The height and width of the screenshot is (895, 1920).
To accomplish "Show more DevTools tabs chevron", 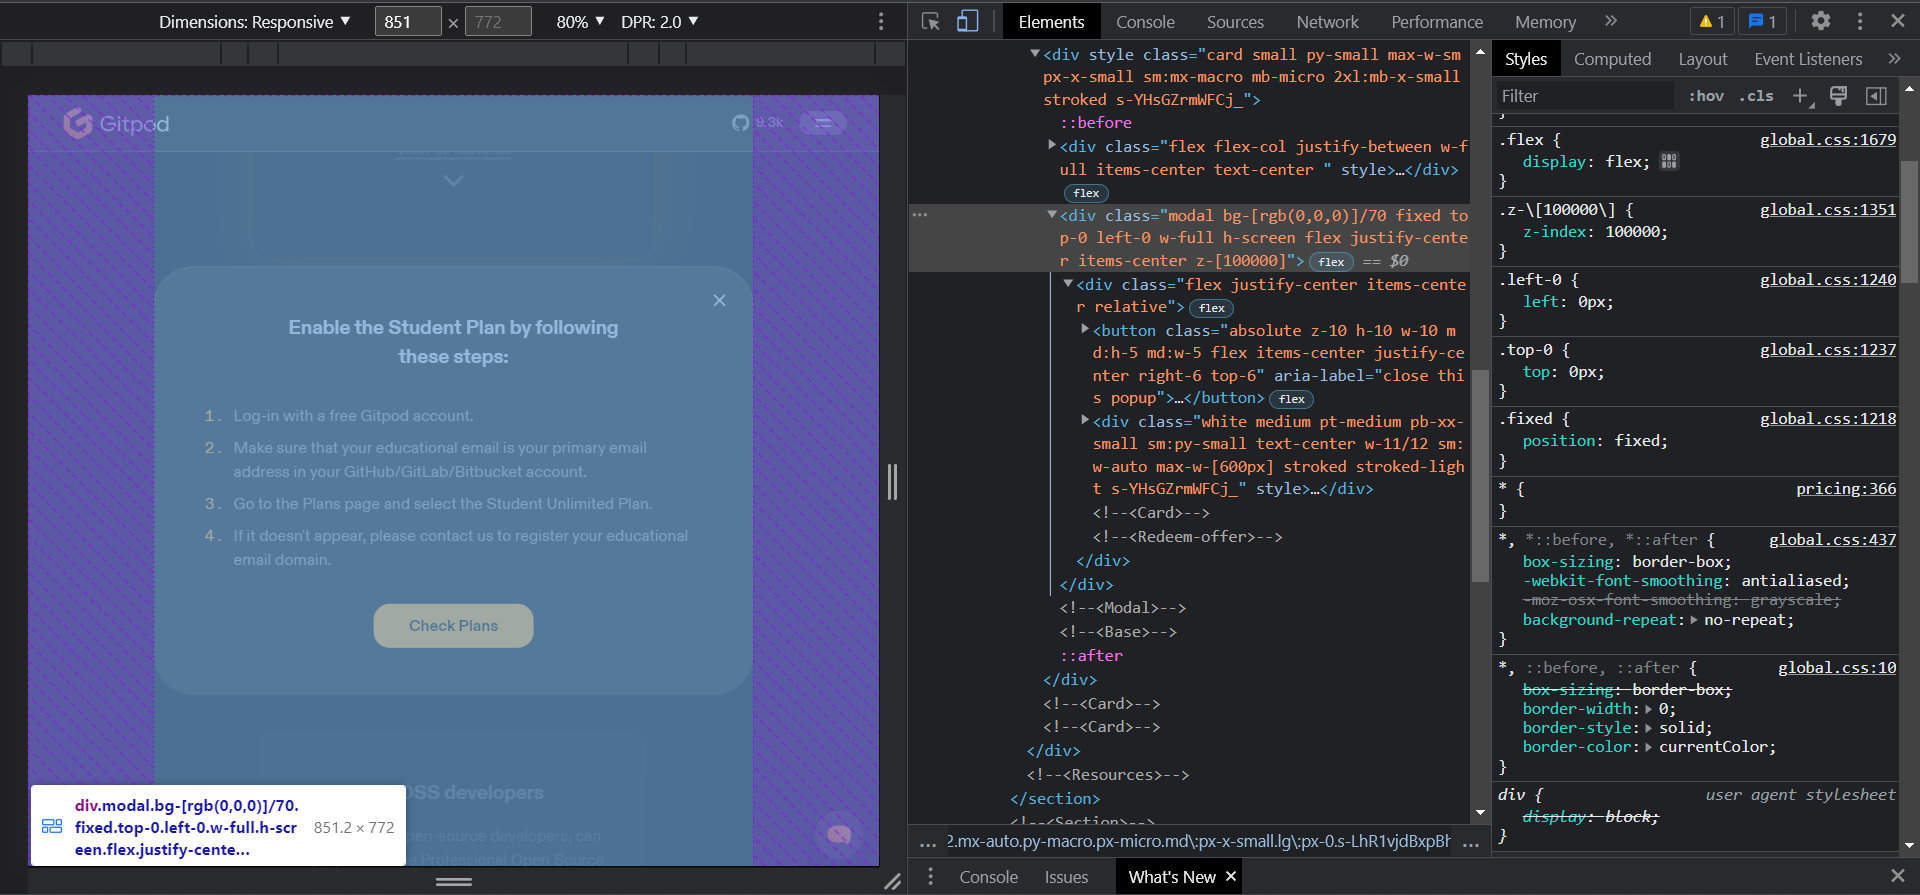I will 1611,21.
